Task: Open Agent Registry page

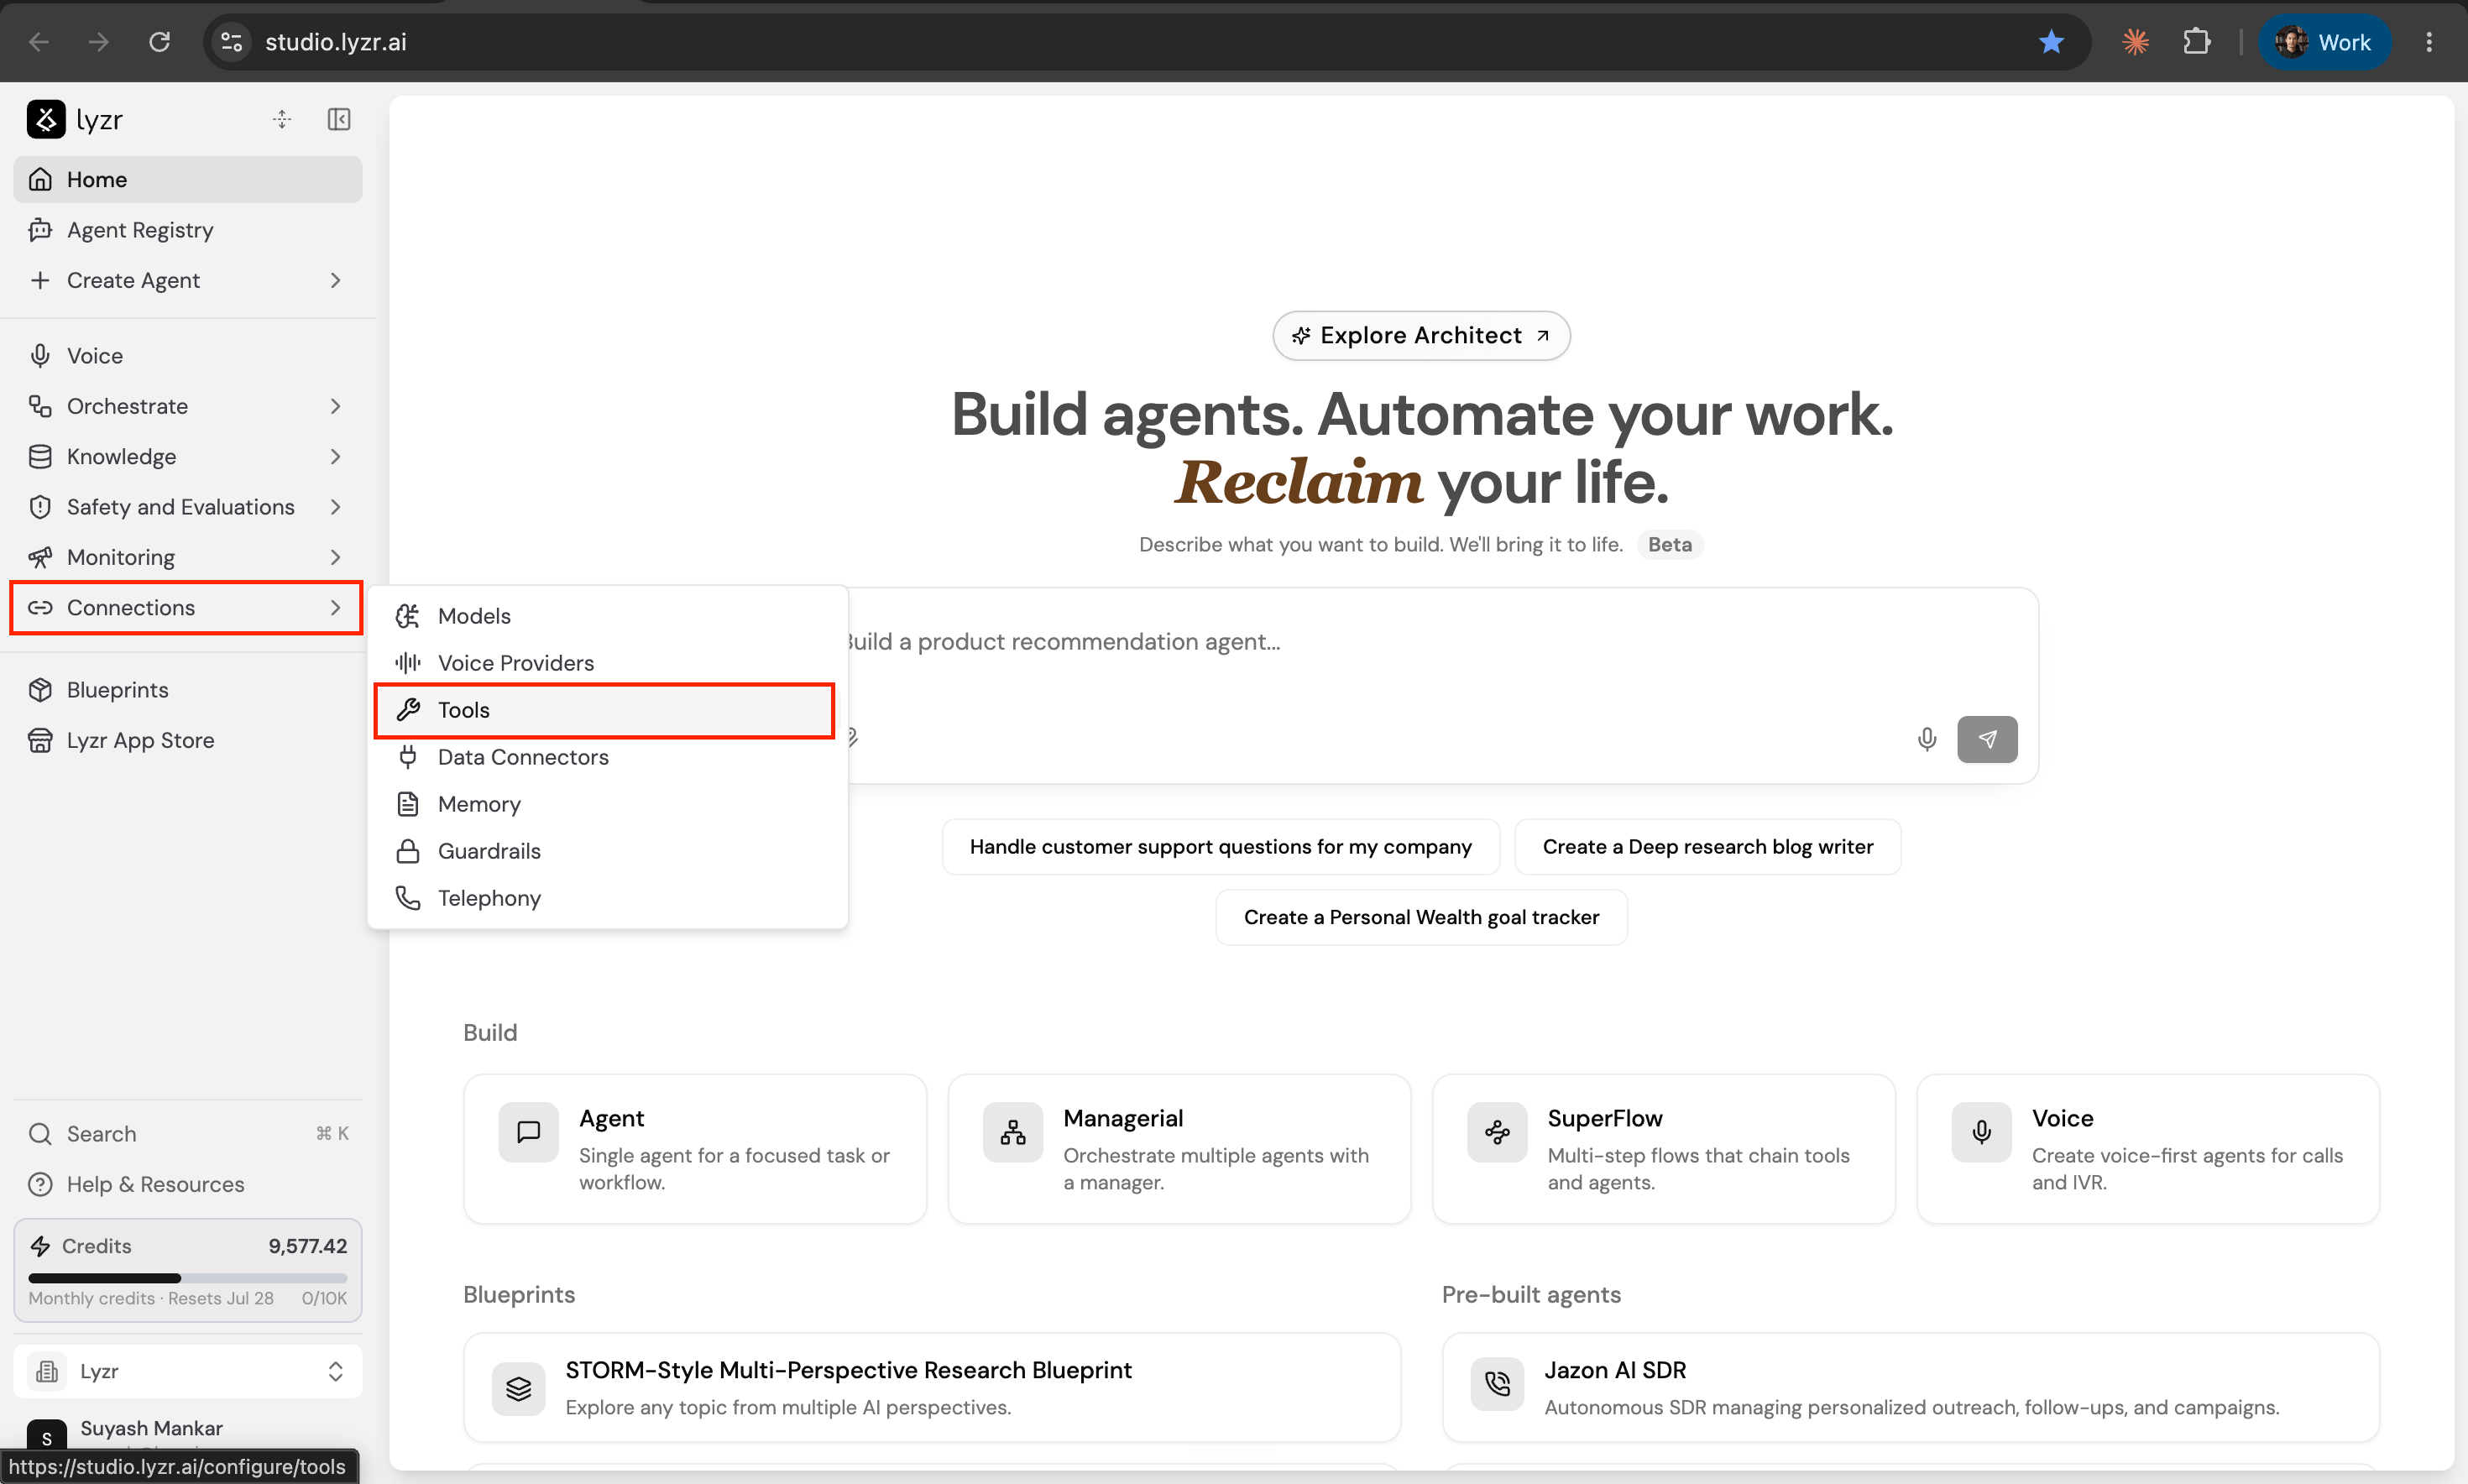Action: (188, 230)
